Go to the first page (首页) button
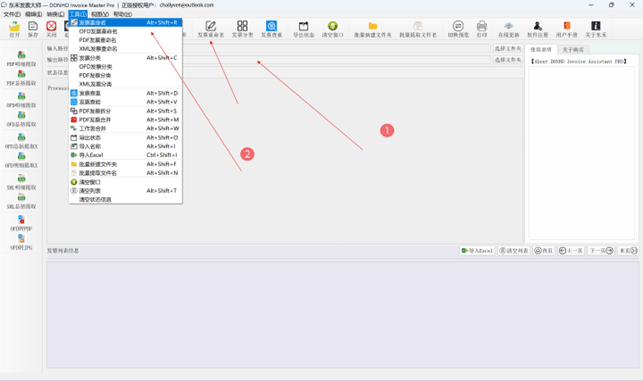Viewport: 643px width, 381px height. click(543, 251)
